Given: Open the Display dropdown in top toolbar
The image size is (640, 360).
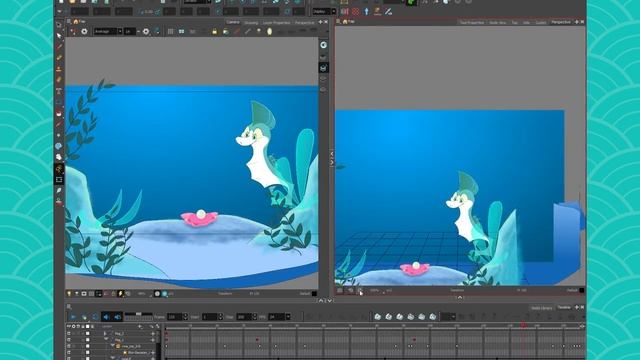Looking at the screenshot, I should [324, 11].
